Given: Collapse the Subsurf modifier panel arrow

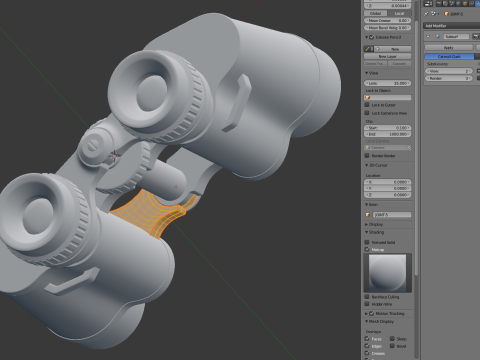Looking at the screenshot, I should point(428,37).
